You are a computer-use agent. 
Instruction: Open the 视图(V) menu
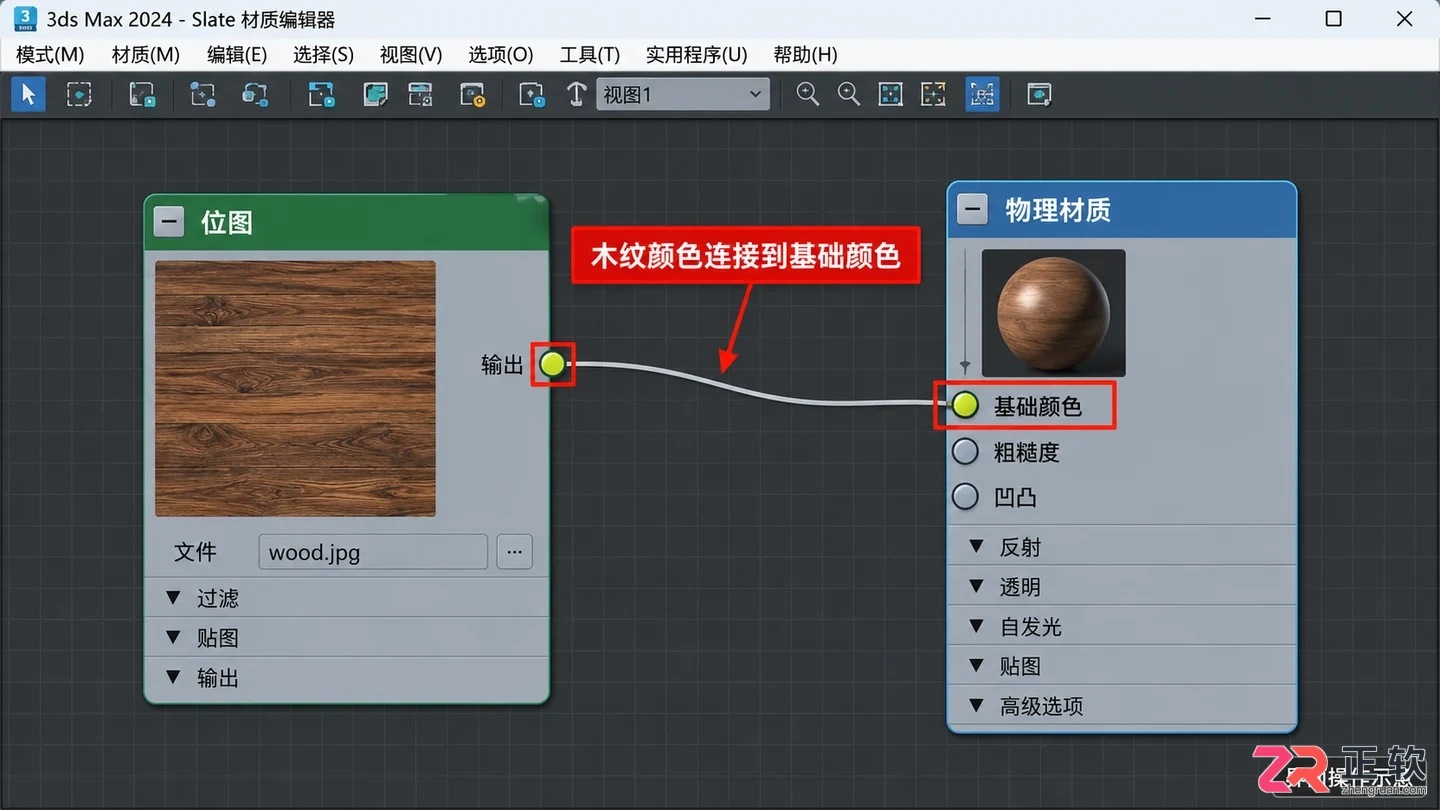pyautogui.click(x=411, y=54)
